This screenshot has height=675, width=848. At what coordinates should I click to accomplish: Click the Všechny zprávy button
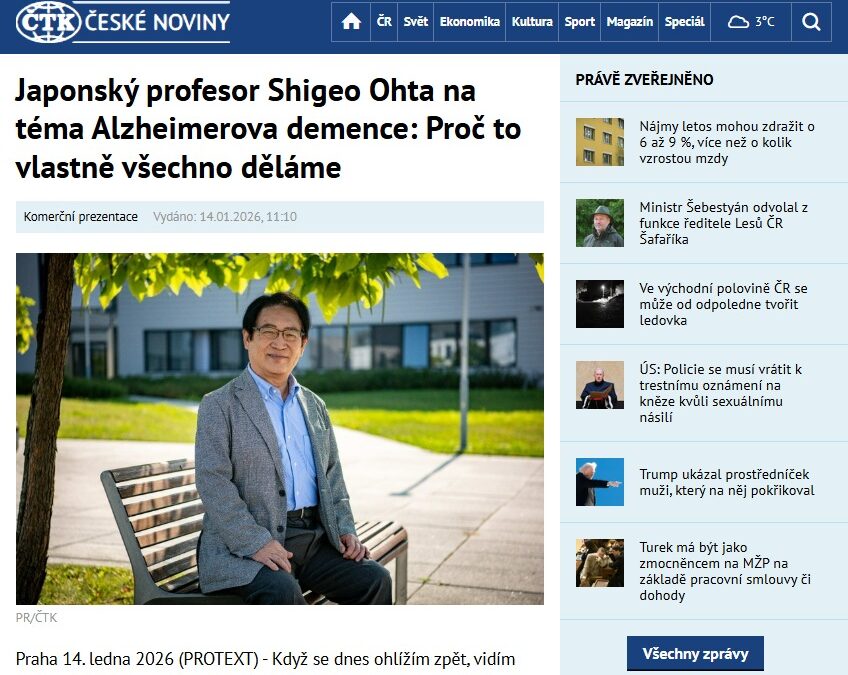click(695, 653)
